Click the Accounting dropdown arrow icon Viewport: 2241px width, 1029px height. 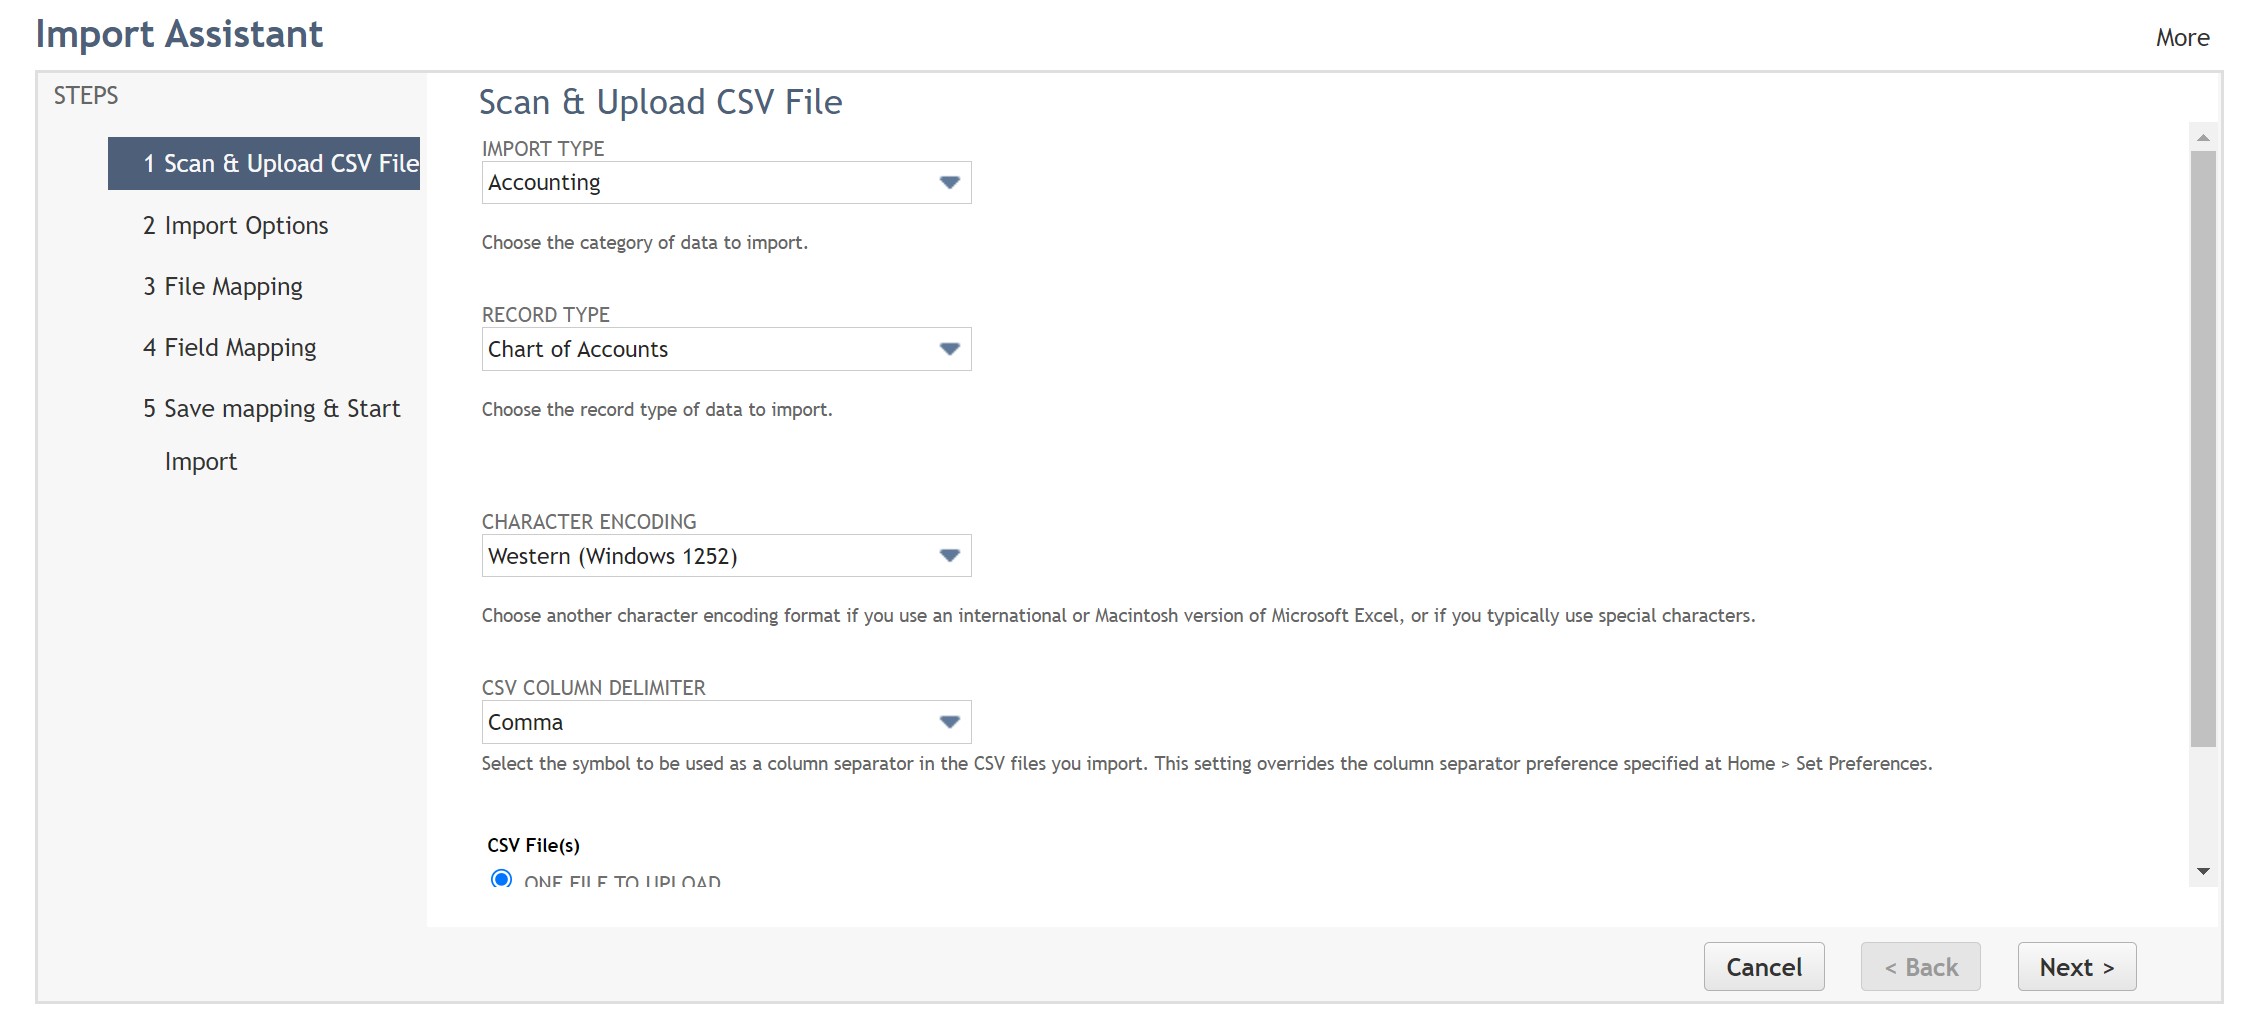click(x=948, y=182)
